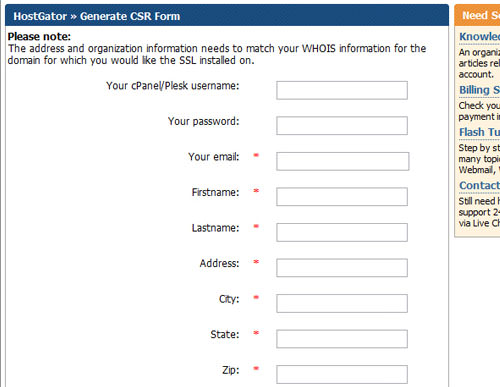Click into the Firstname field
The width and height of the screenshot is (500, 387).
click(342, 197)
